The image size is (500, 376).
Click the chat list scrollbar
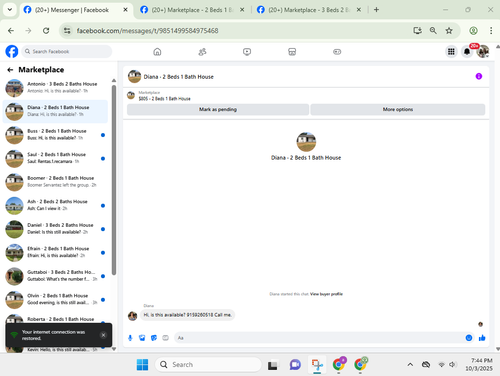[x=114, y=180]
